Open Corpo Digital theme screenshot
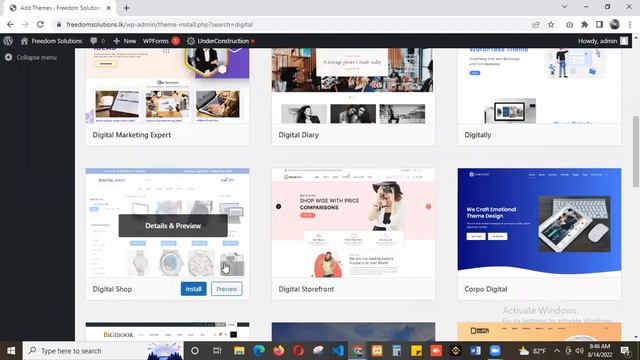The width and height of the screenshot is (640, 360). (539, 223)
